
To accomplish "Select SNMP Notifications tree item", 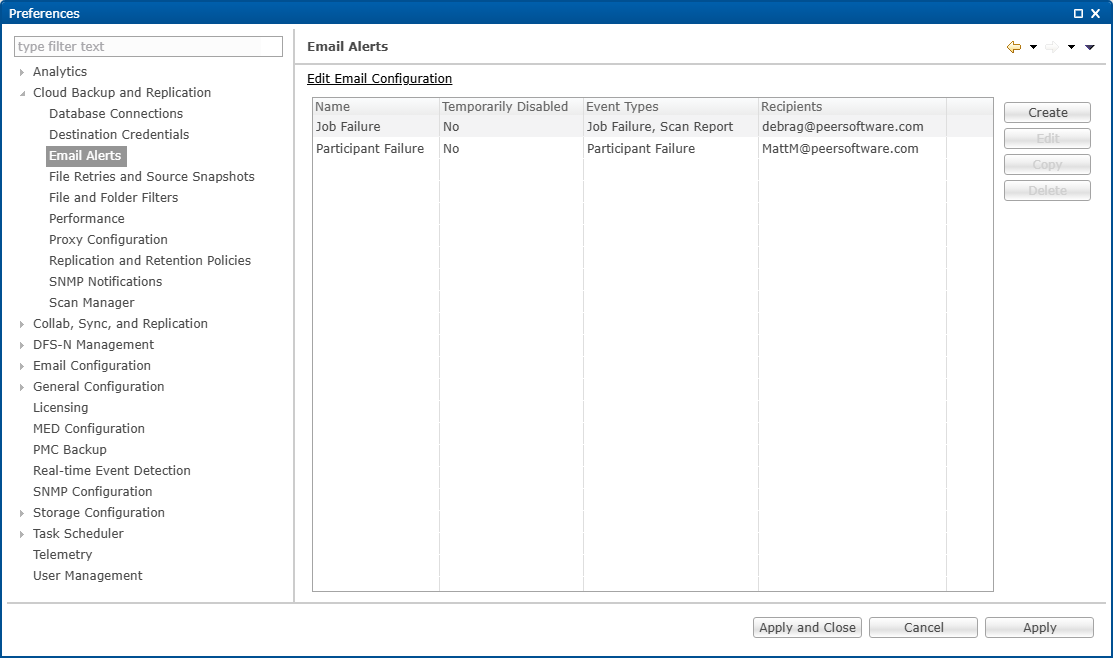I will pos(105,282).
